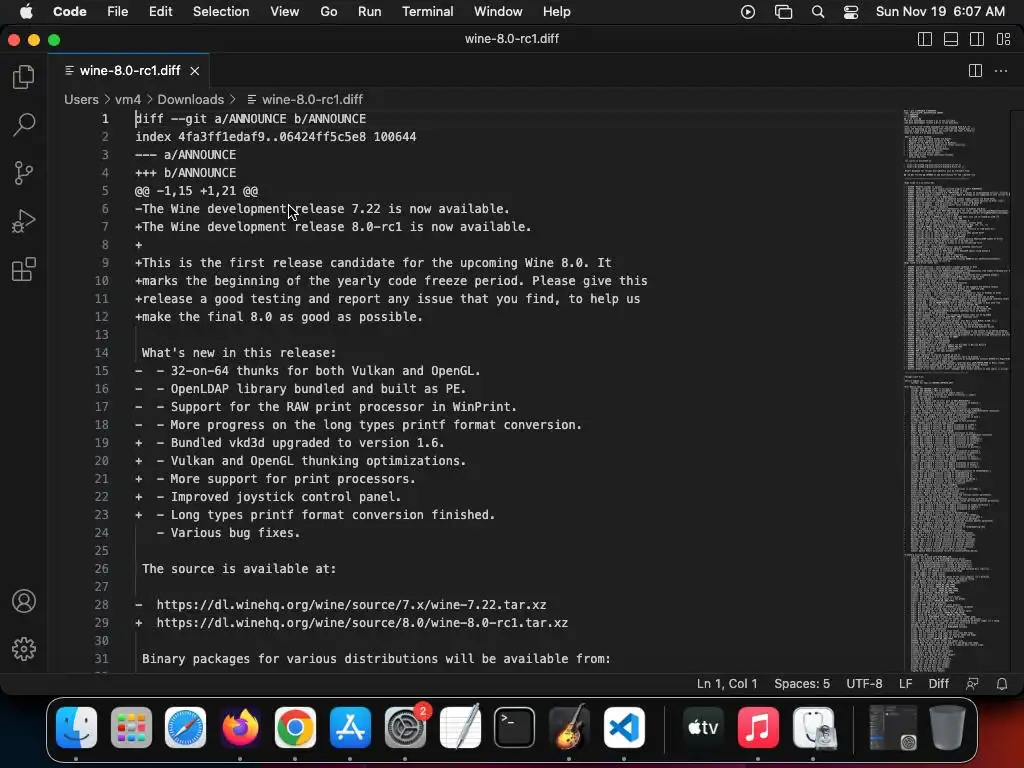1024x768 pixels.
Task: Click vm4 in the breadcrumb path
Action: click(x=128, y=99)
